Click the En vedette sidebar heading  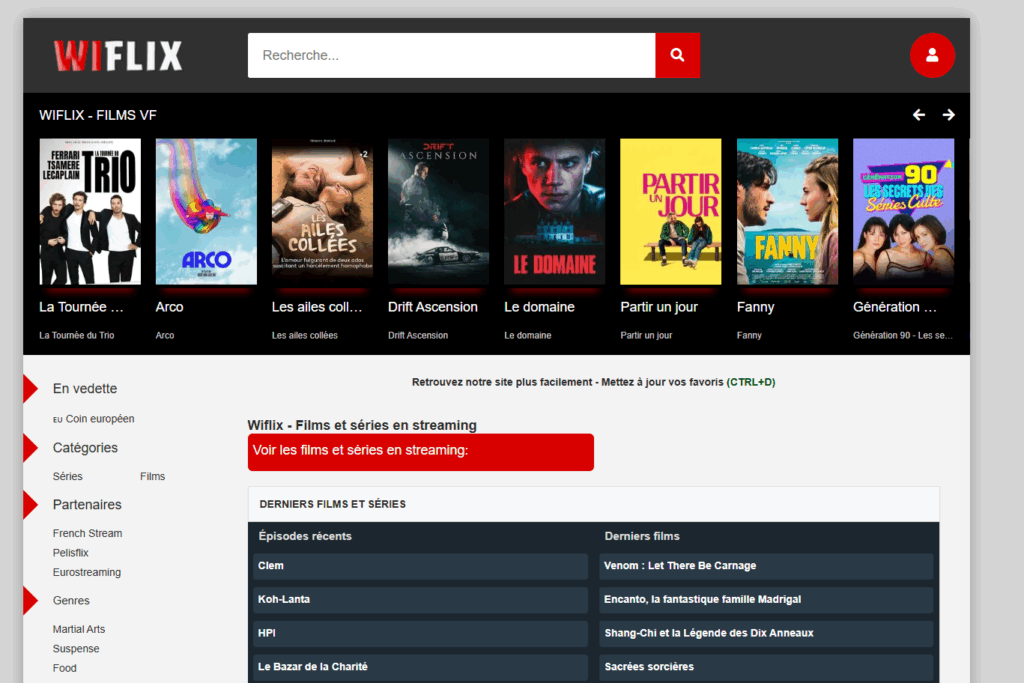(85, 389)
